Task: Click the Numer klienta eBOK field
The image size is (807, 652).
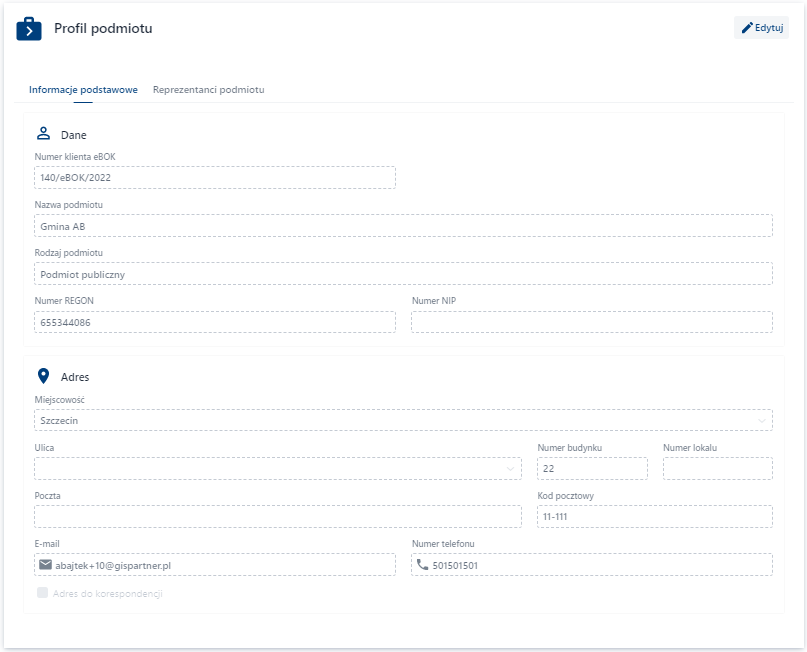Action: (x=215, y=177)
